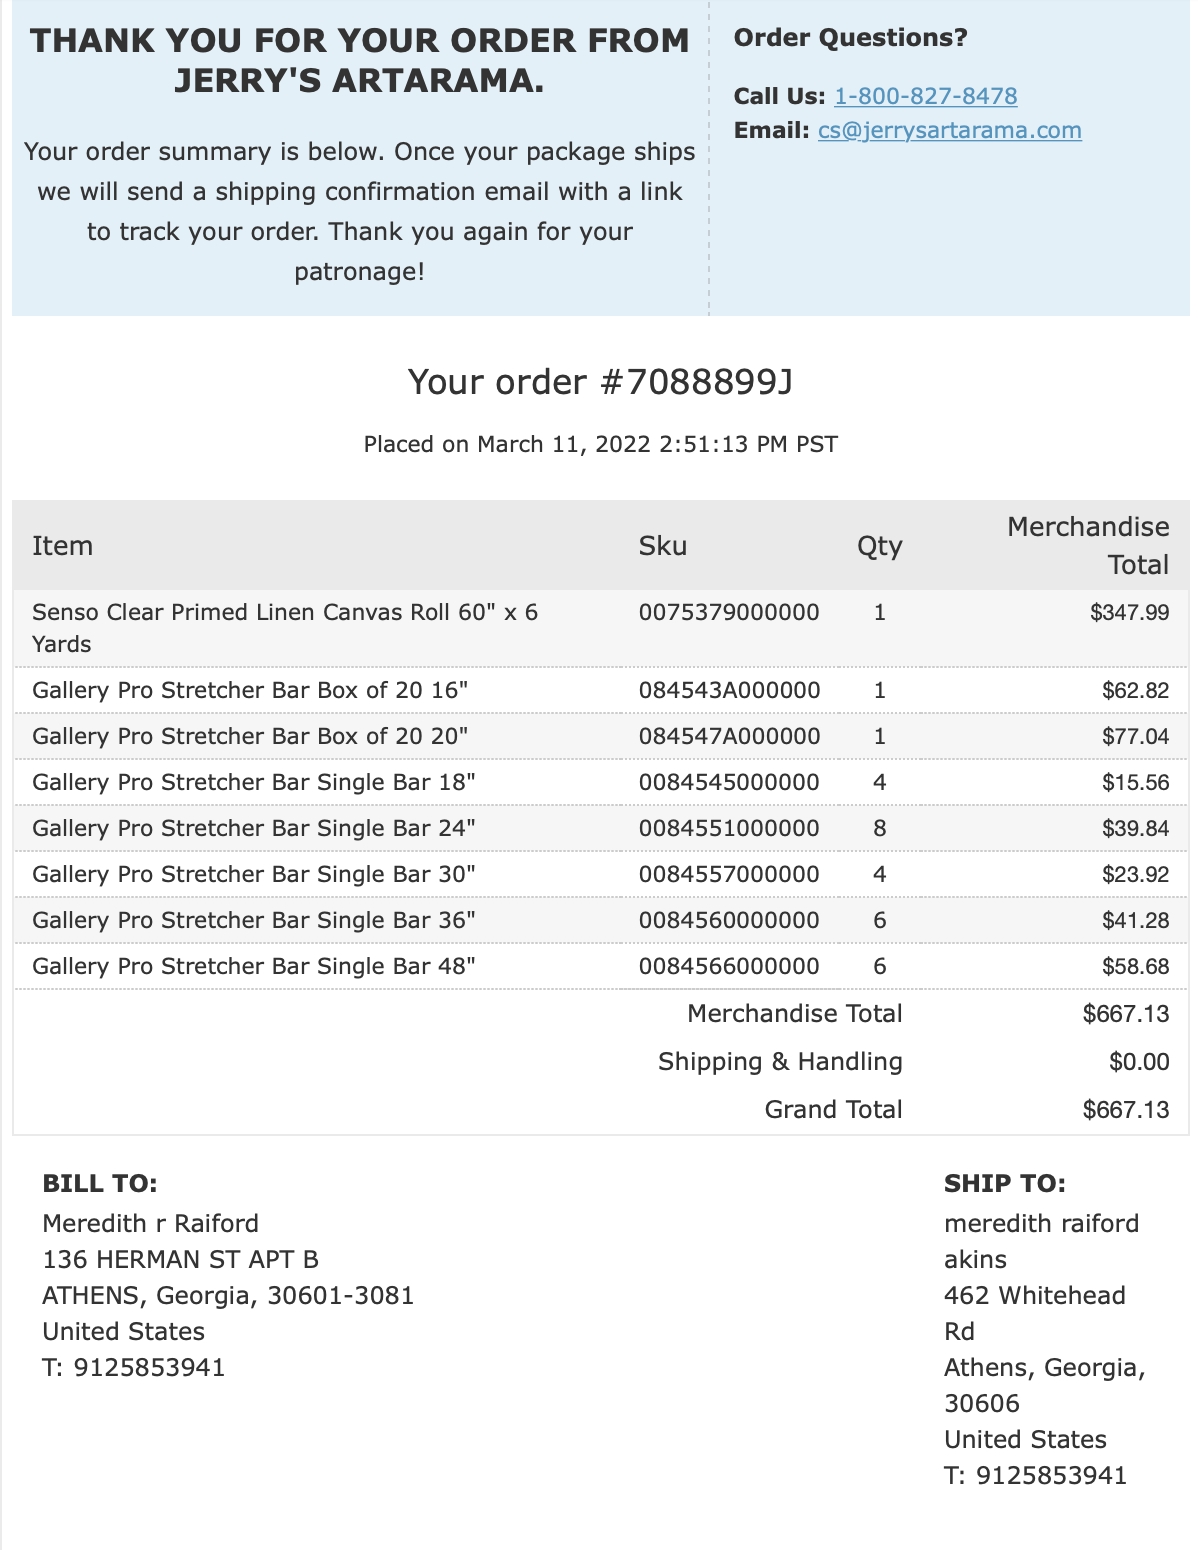Select the Single Bar 24" item name
The width and height of the screenshot is (1198, 1550).
tap(253, 828)
